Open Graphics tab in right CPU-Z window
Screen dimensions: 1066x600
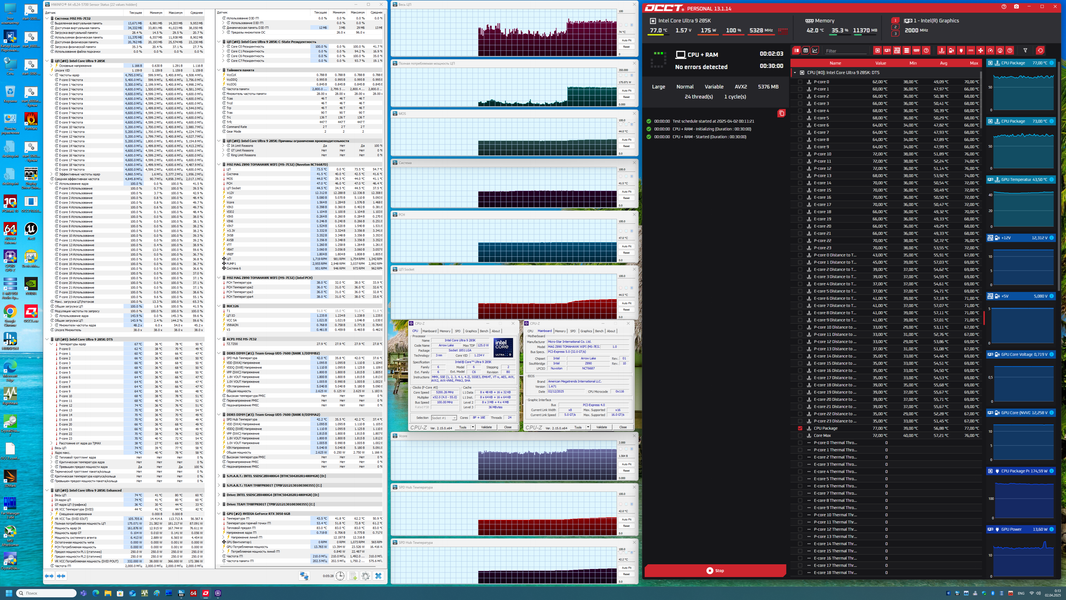[x=586, y=331]
